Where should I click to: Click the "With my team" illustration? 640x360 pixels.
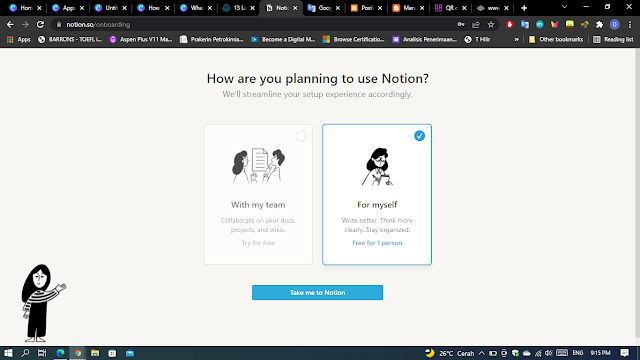(x=258, y=166)
